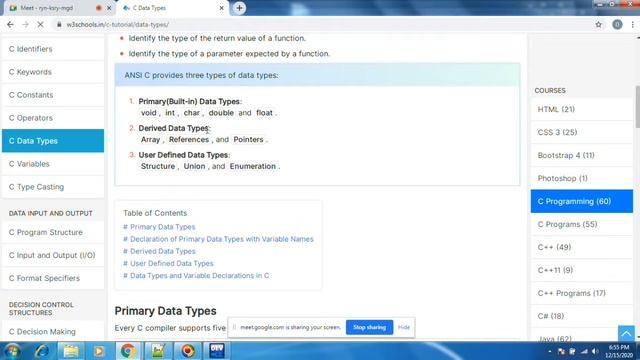Open the C++ (49) course

point(582,247)
